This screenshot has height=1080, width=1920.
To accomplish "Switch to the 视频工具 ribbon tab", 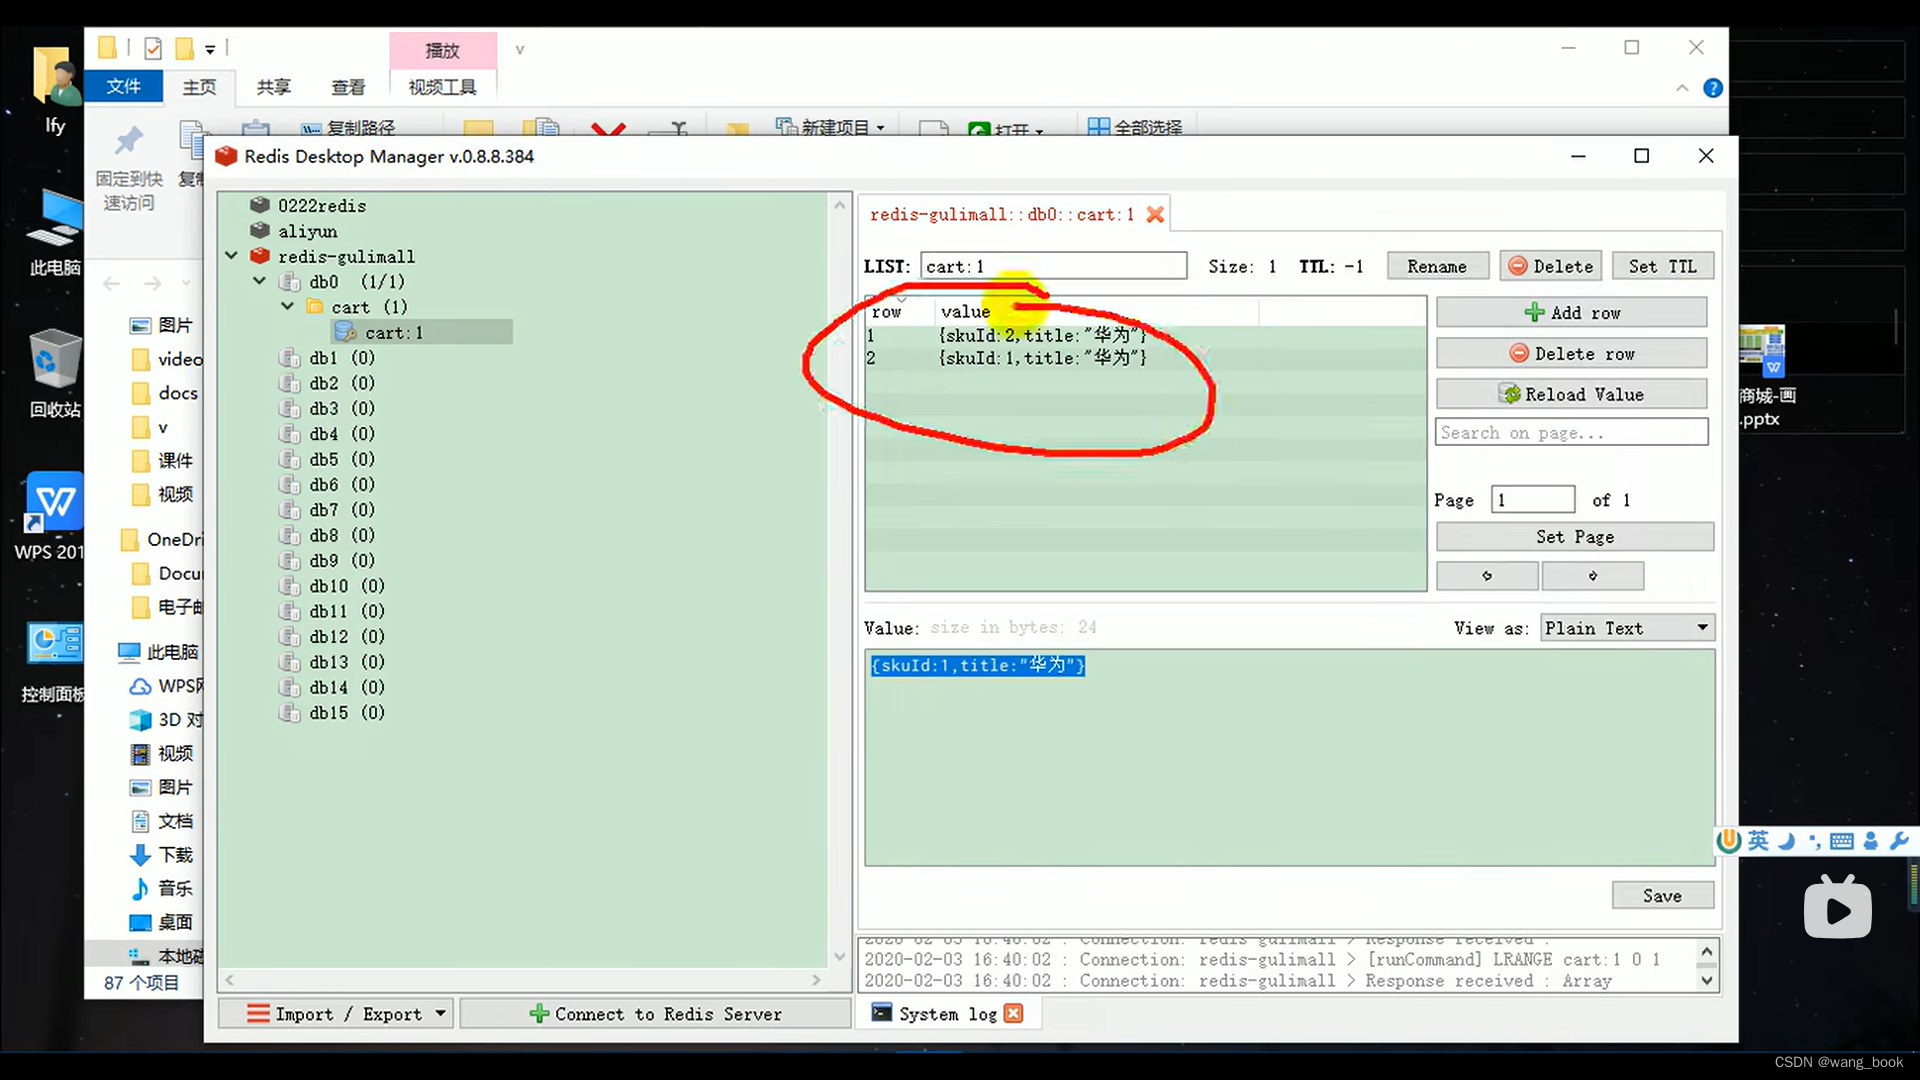I will 442,87.
